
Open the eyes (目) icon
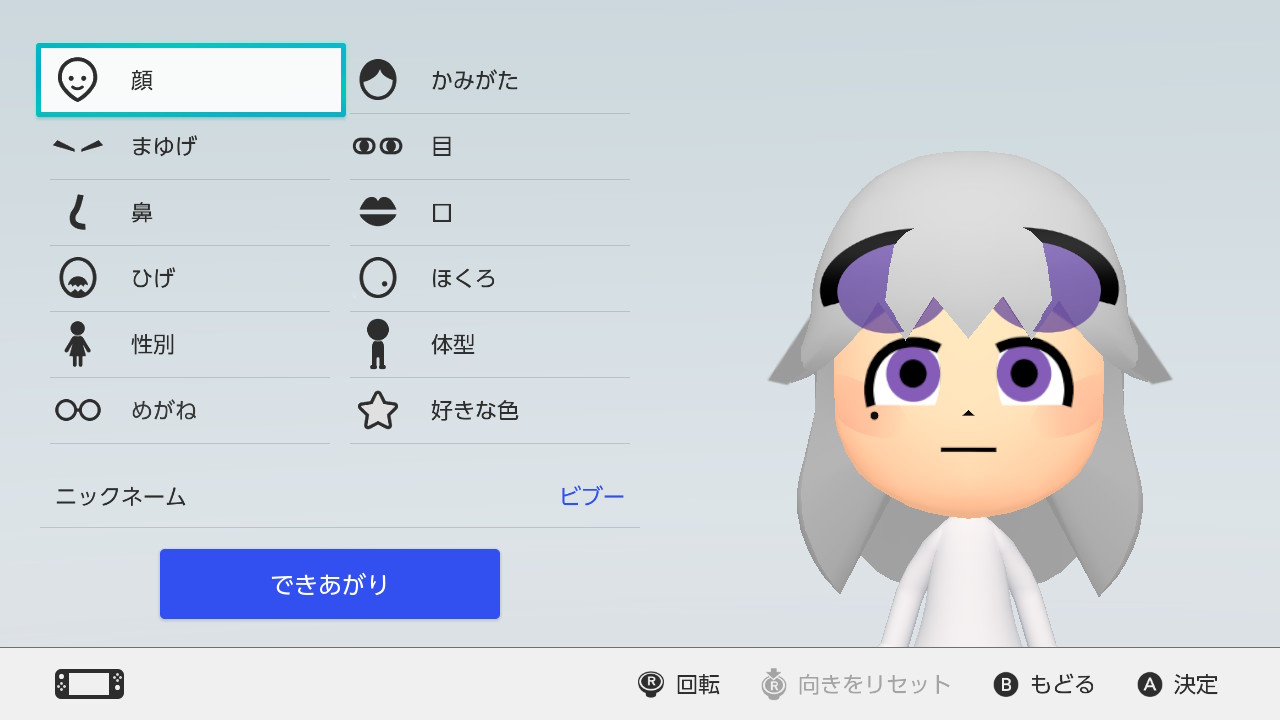point(378,146)
